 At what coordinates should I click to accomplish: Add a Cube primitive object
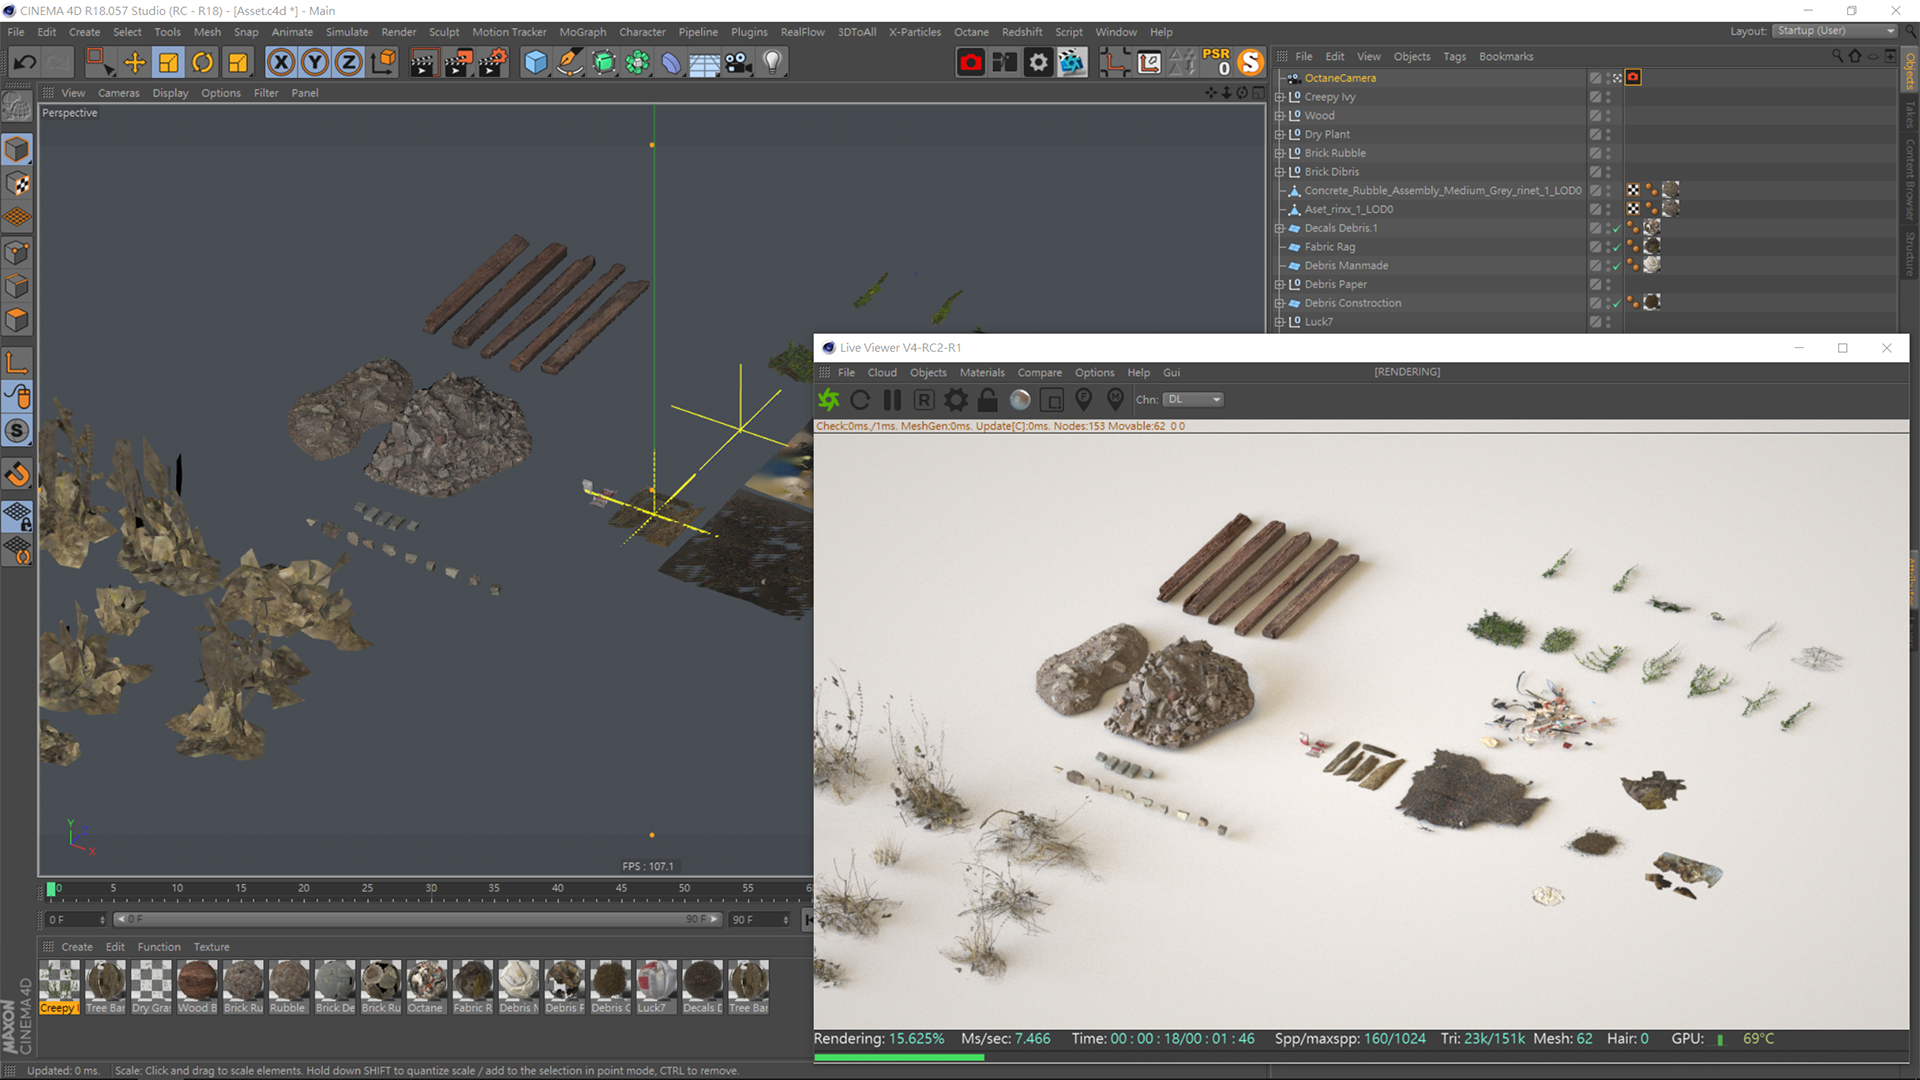point(536,63)
